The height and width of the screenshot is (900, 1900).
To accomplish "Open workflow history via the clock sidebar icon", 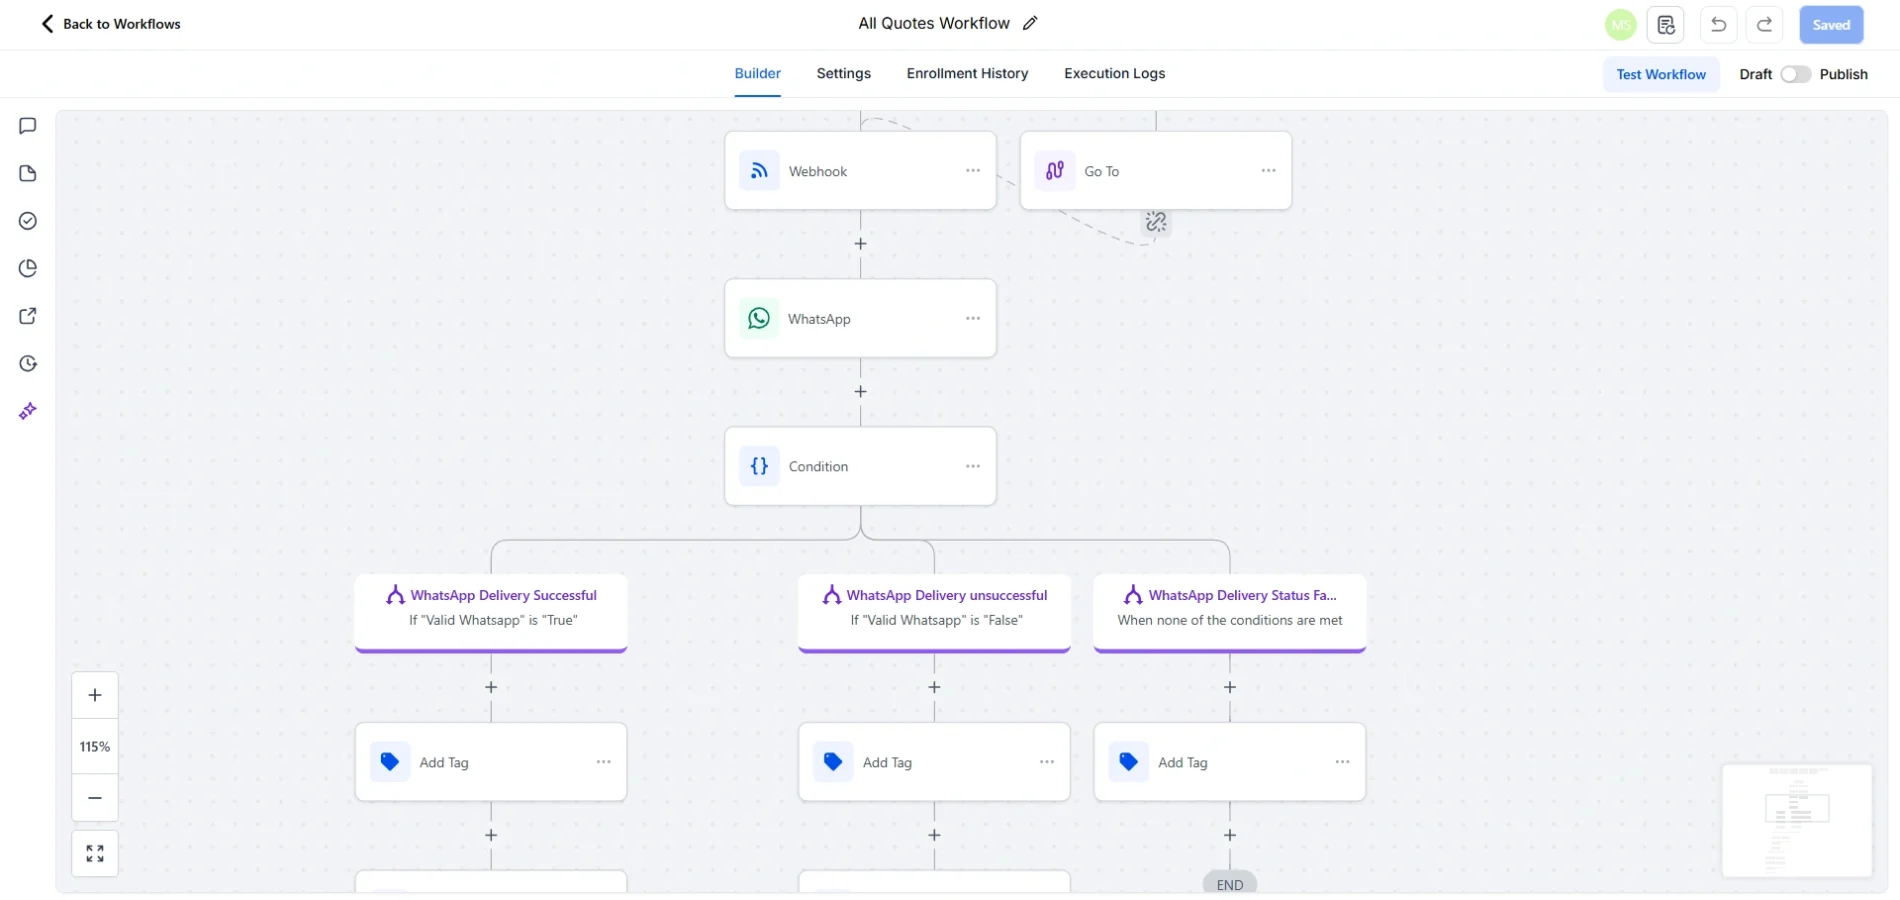I will coord(27,363).
